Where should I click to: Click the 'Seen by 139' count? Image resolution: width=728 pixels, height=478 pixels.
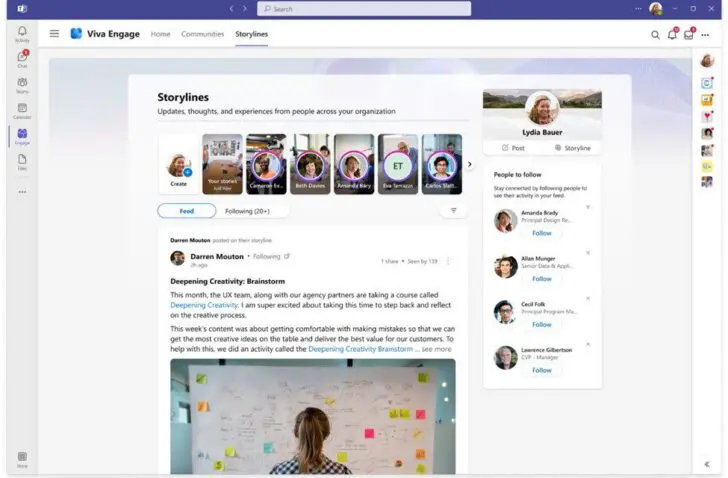click(x=422, y=261)
